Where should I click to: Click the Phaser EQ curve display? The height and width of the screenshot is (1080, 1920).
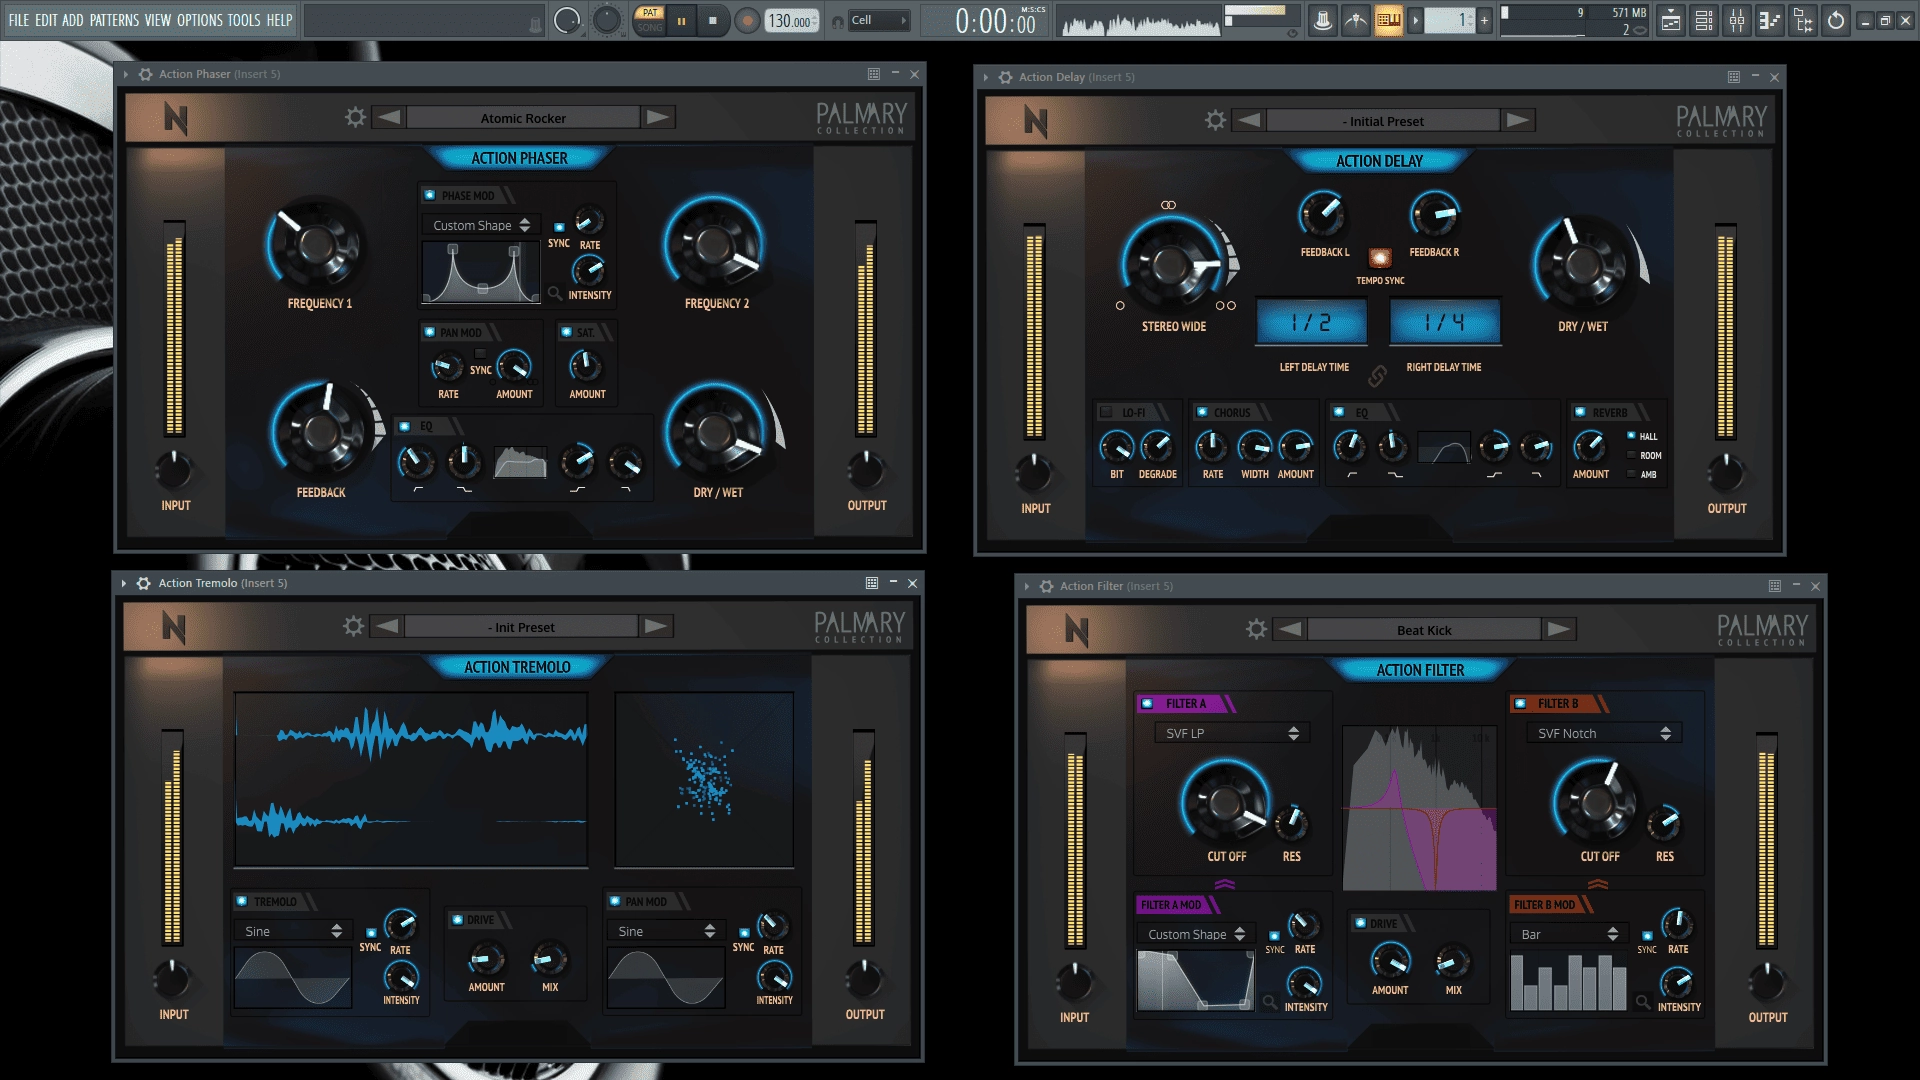(520, 462)
